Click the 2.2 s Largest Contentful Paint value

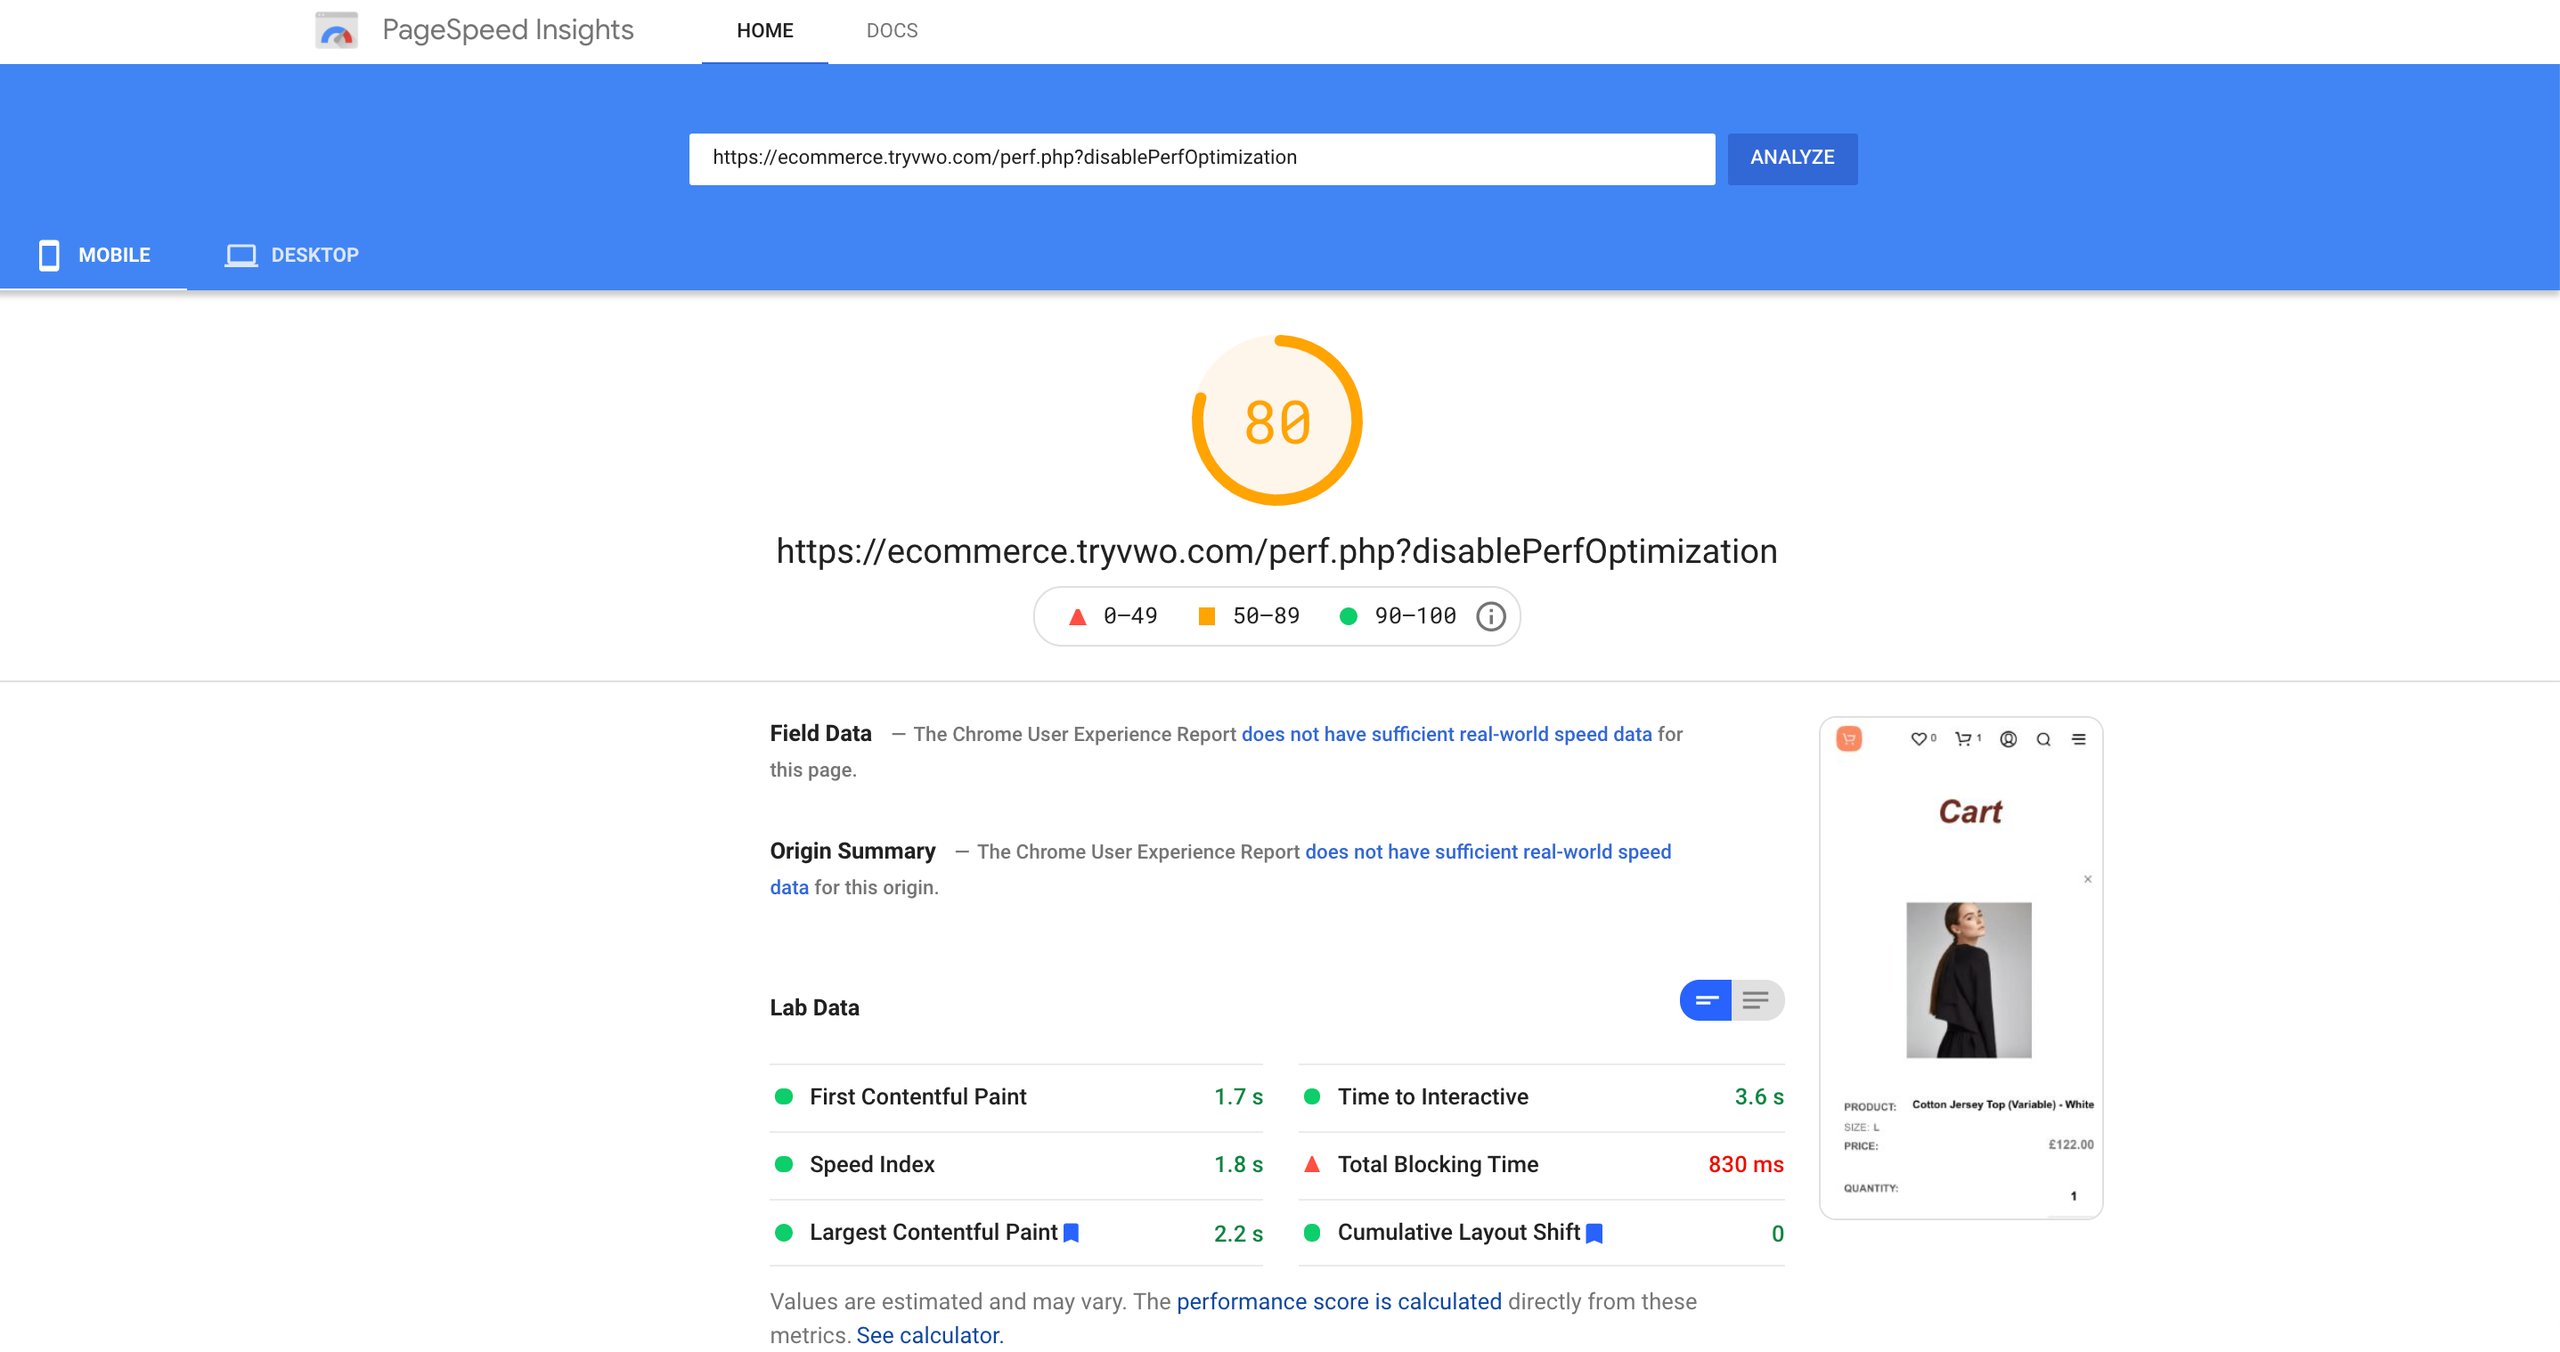point(1238,1234)
